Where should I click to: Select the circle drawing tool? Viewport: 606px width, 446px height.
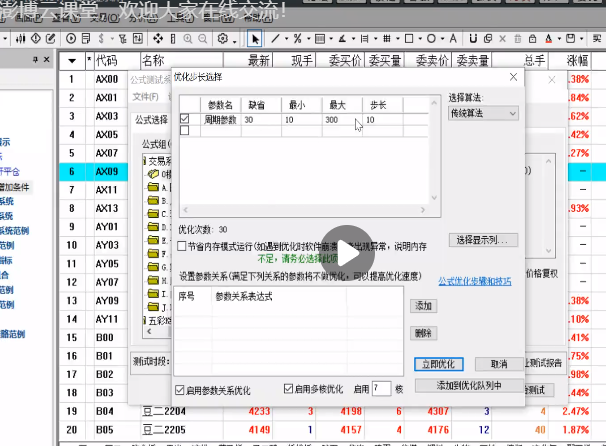pos(431,39)
